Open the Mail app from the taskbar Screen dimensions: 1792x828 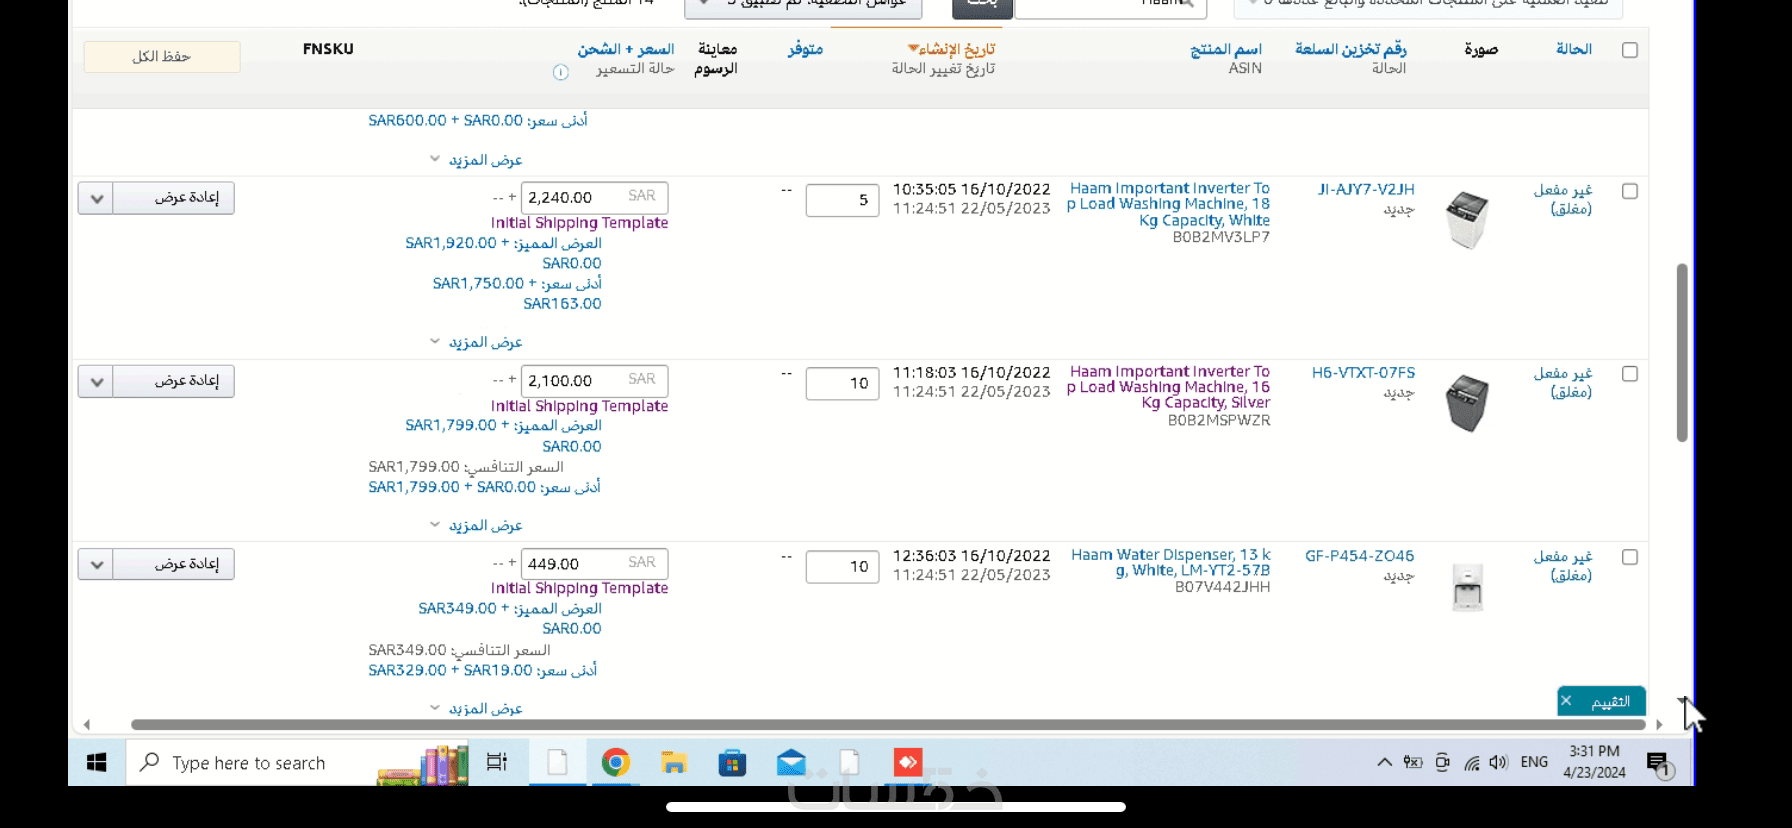[791, 763]
